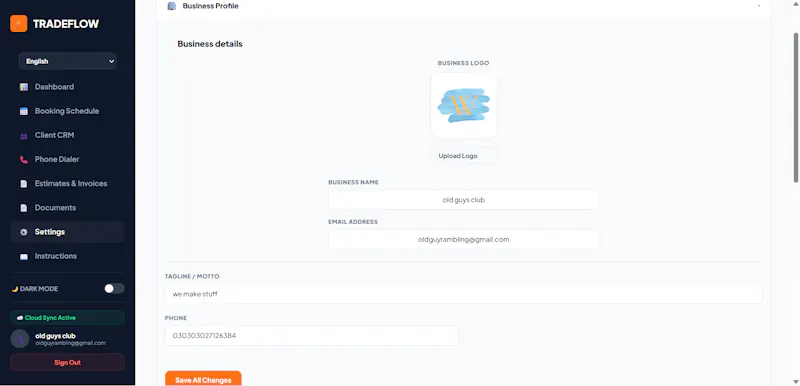Focus the Email Address input field
This screenshot has height=386, width=800.
pos(463,239)
